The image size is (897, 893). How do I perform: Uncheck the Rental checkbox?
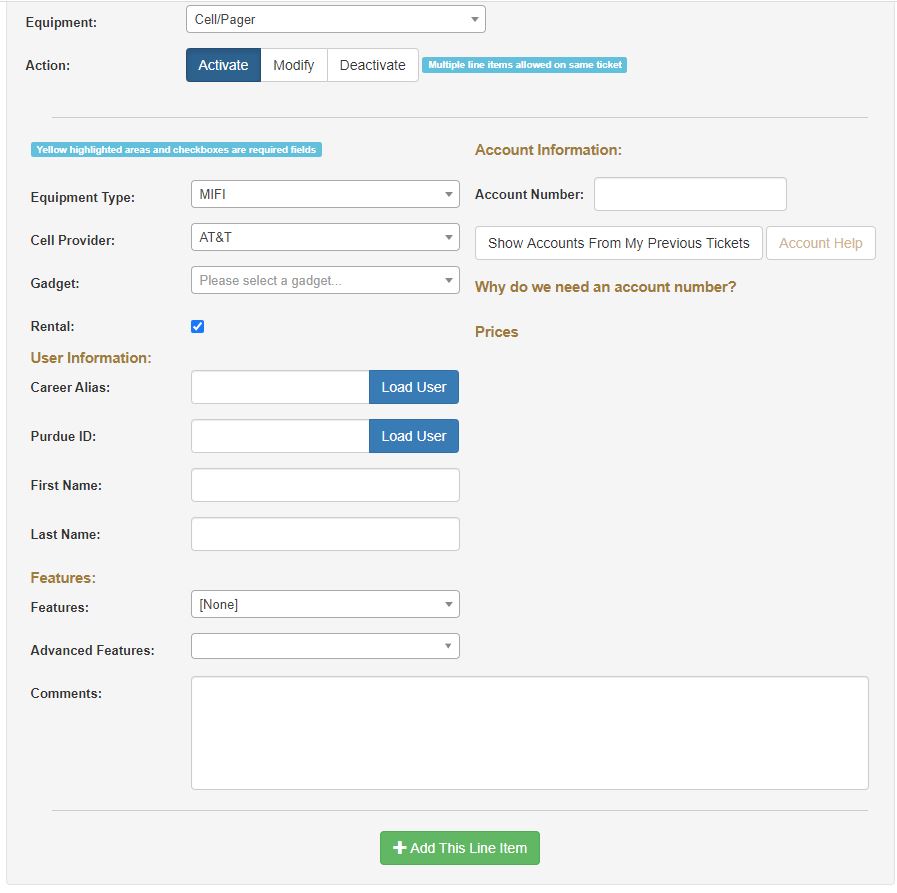[x=198, y=326]
